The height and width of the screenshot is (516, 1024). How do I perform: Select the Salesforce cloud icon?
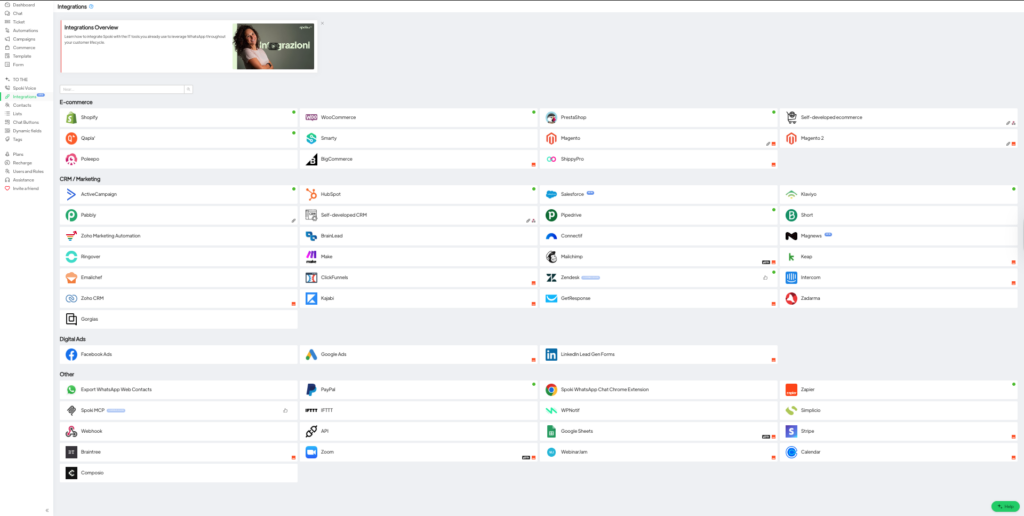click(551, 194)
